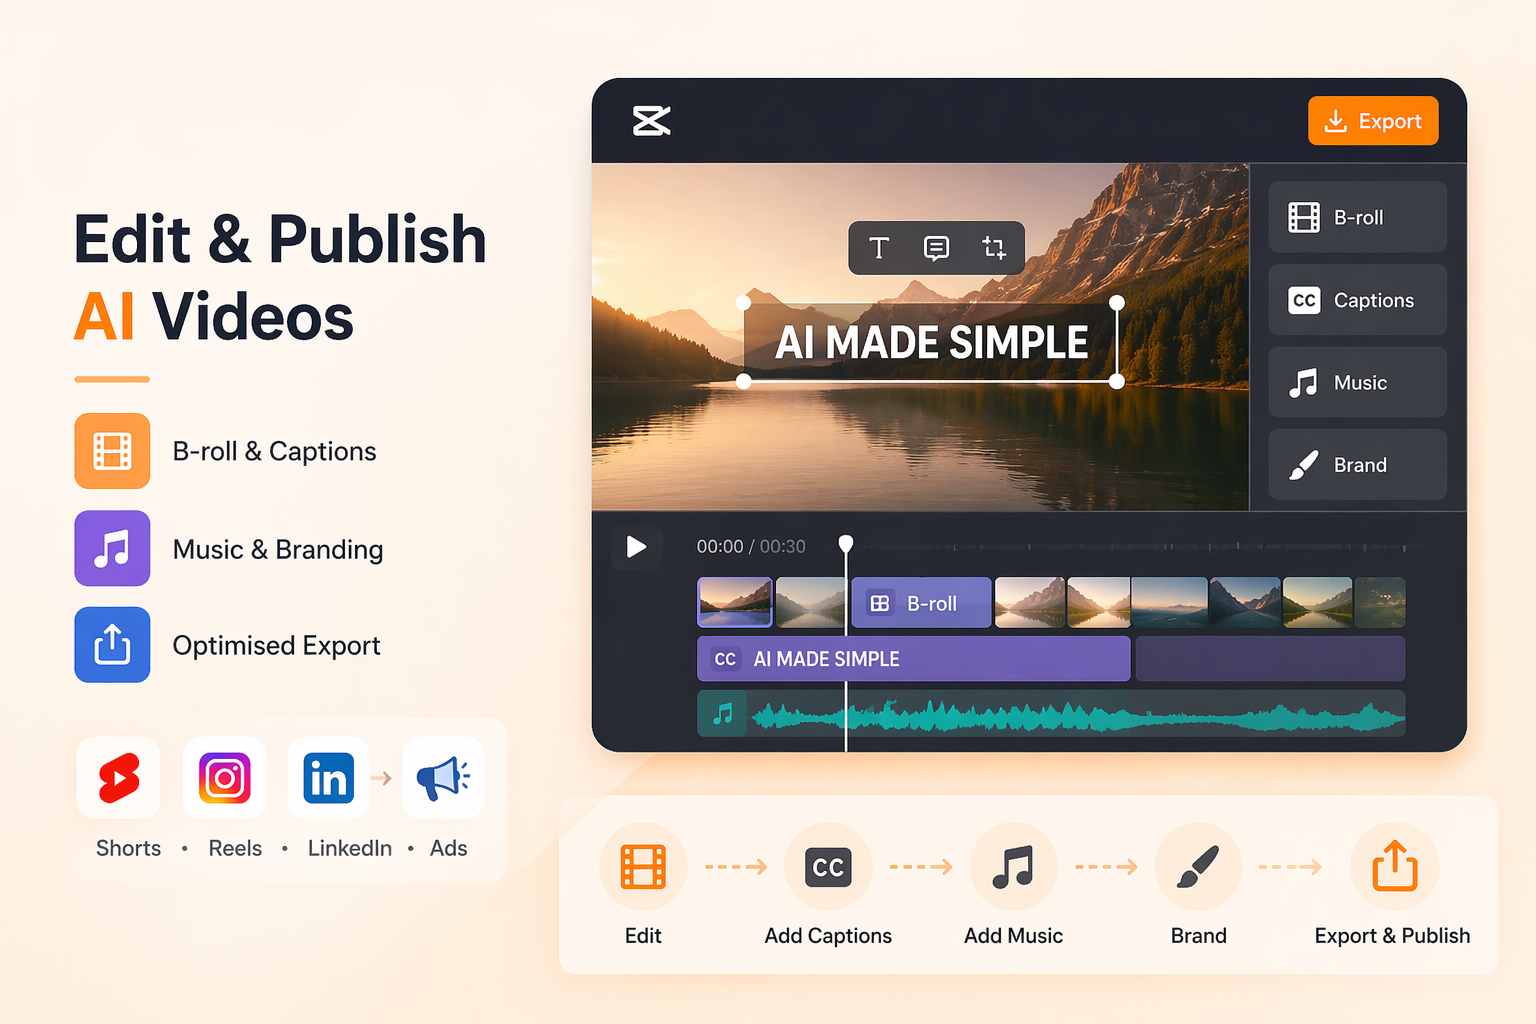This screenshot has width=1536, height=1024.
Task: Click the caption bubble icon in the floating toolbar
Action: 936,248
